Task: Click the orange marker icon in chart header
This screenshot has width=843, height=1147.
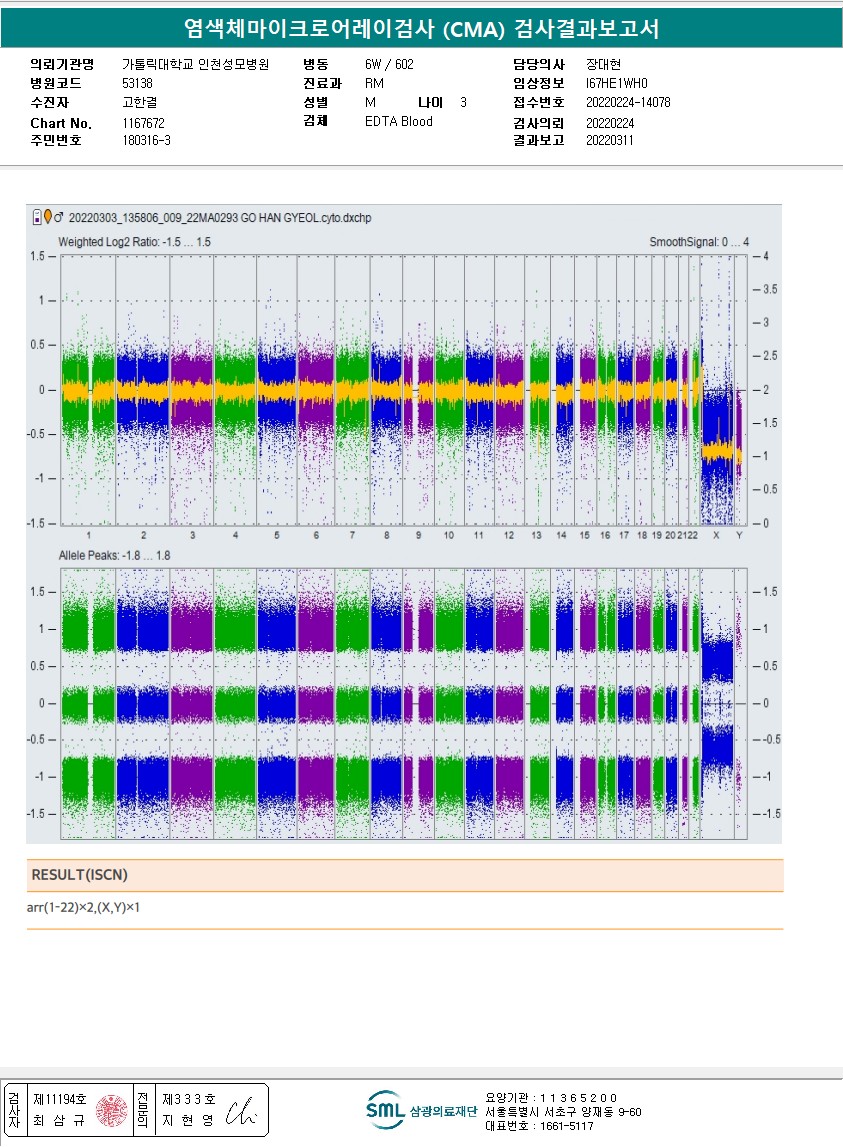Action: pos(47,217)
